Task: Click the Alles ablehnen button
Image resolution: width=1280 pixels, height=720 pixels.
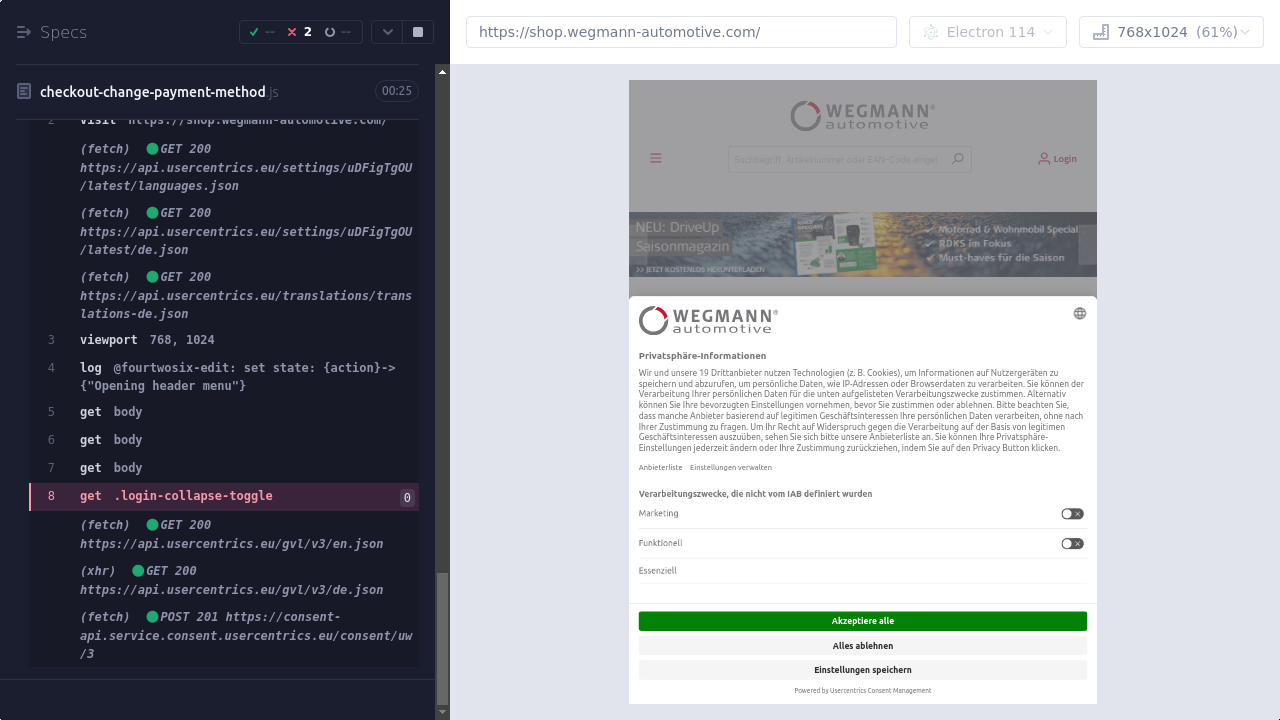Action: click(862, 646)
